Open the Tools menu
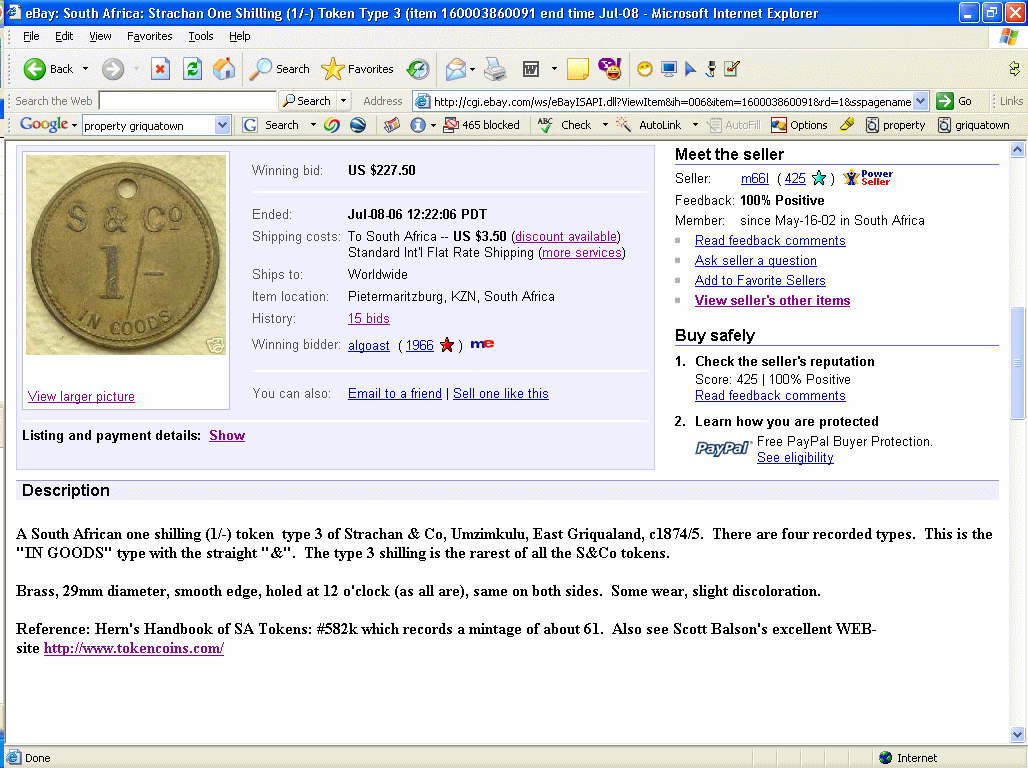The width and height of the screenshot is (1028, 768). click(201, 36)
